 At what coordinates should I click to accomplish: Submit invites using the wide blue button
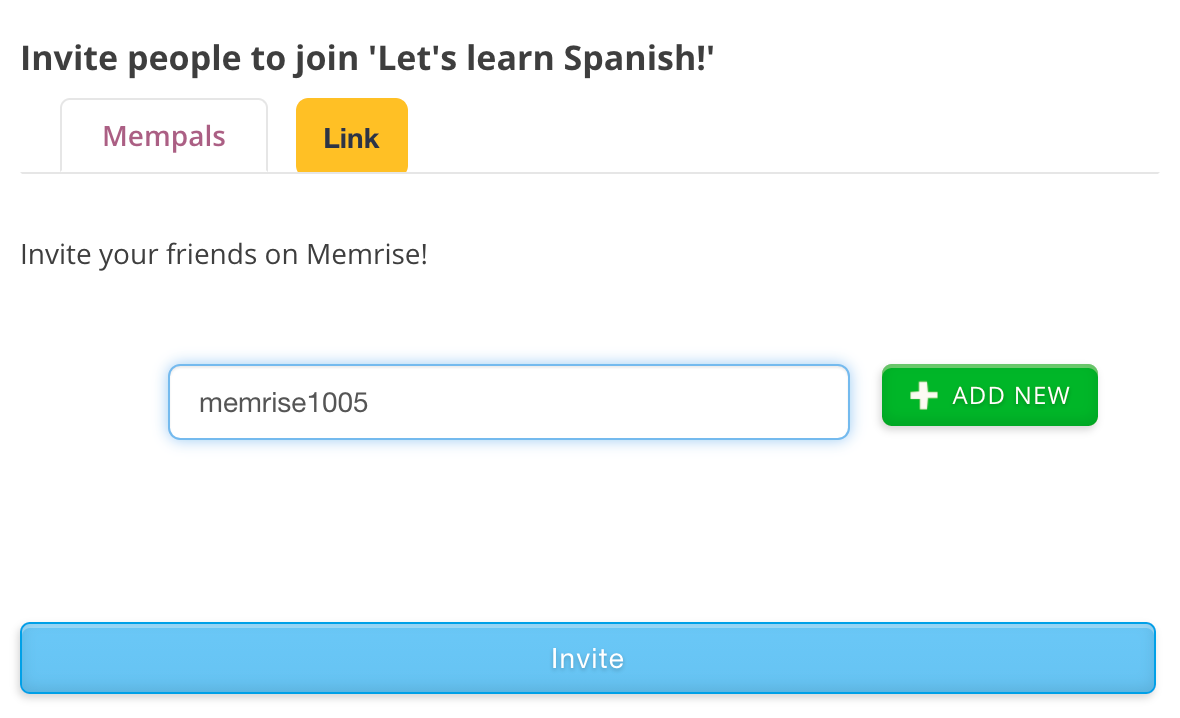[x=588, y=658]
